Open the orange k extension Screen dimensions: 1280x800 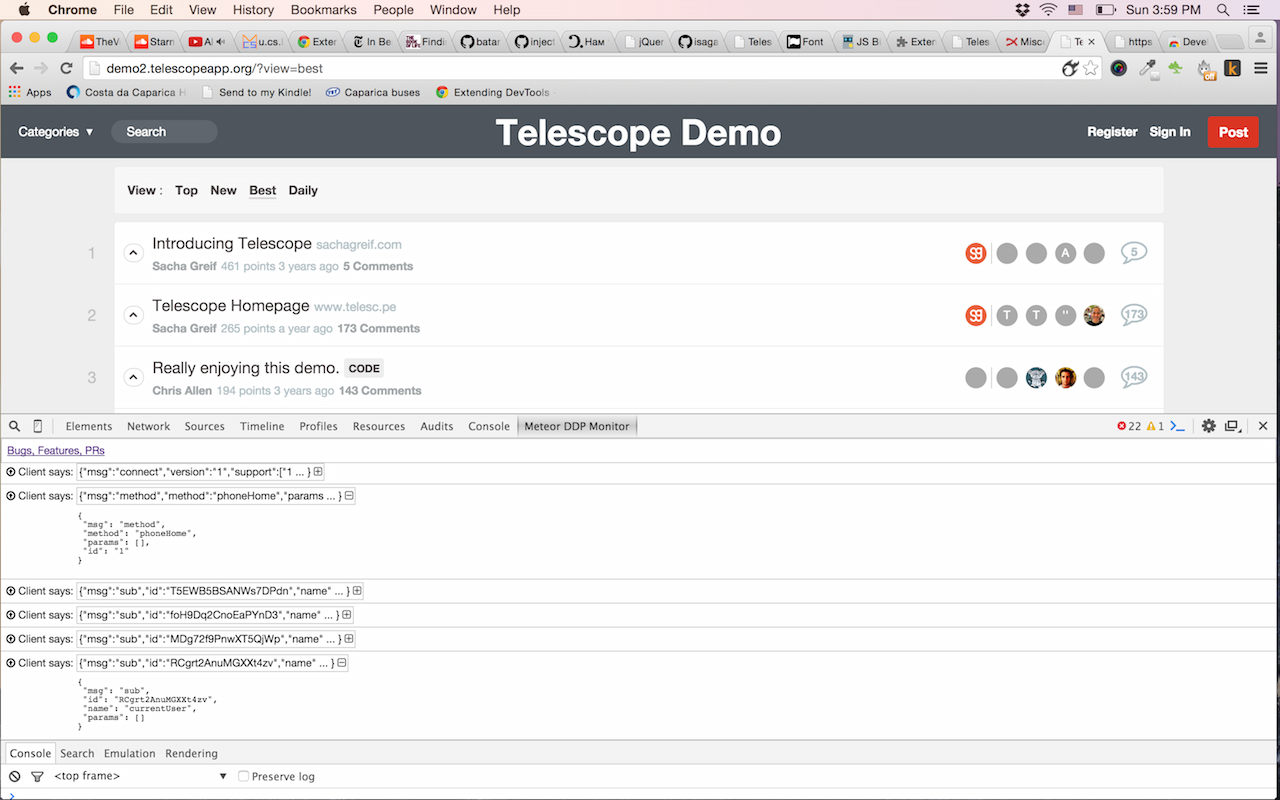(1233, 68)
